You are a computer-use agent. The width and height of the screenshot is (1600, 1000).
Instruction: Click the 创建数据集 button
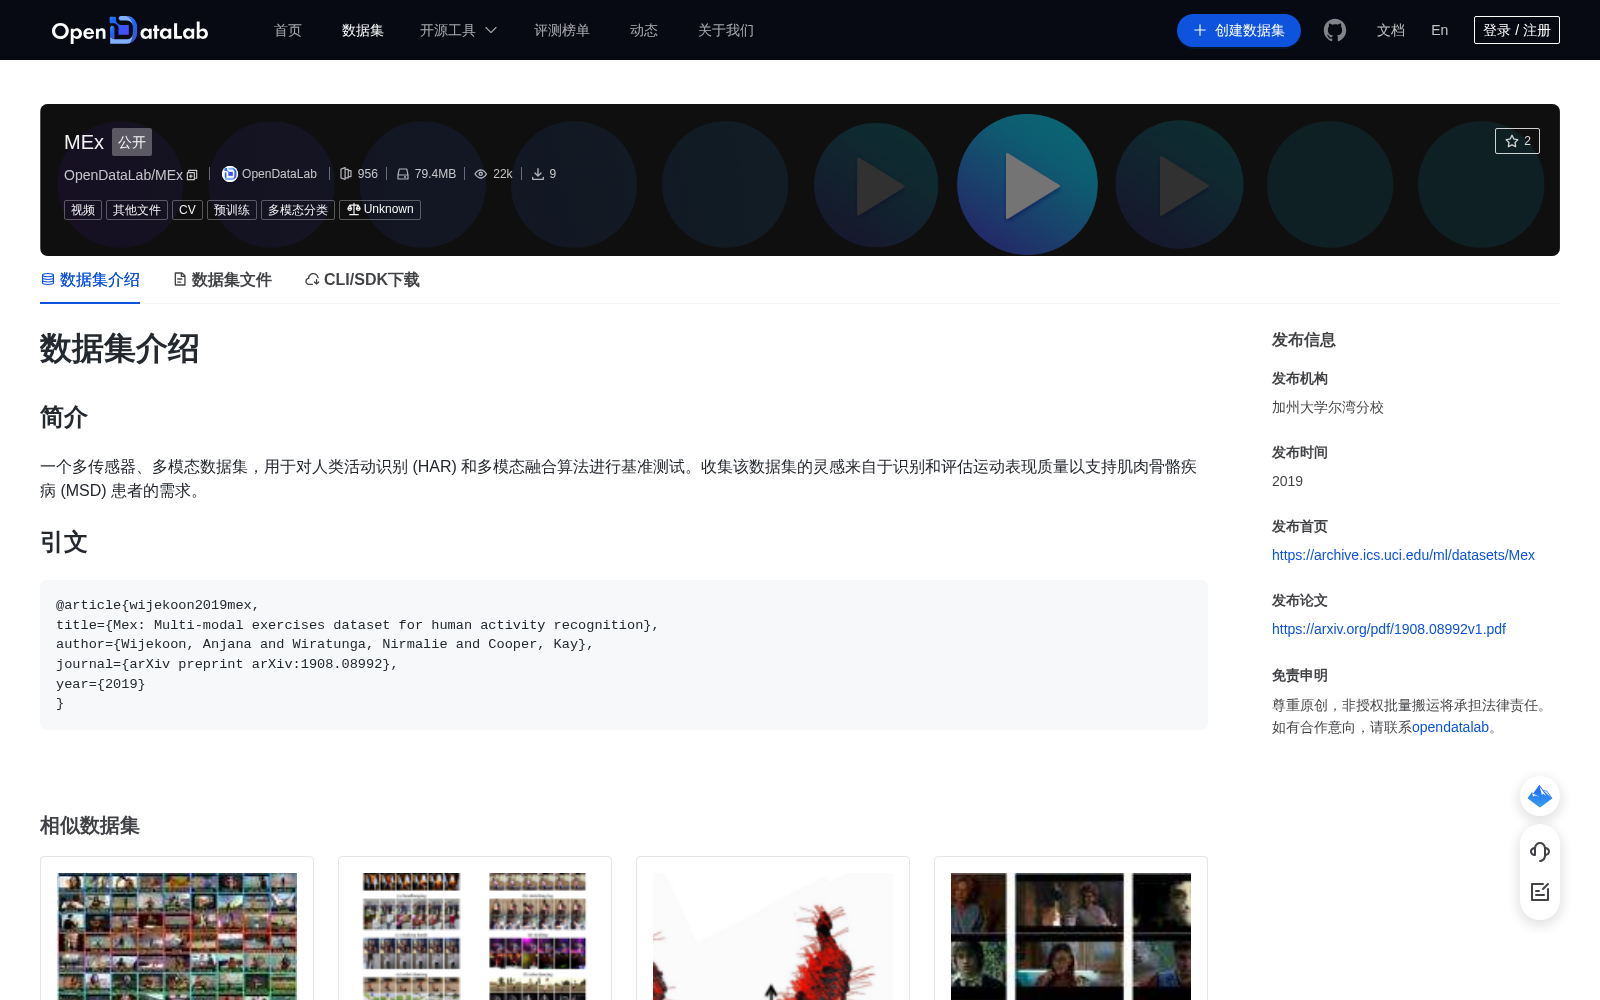point(1239,30)
